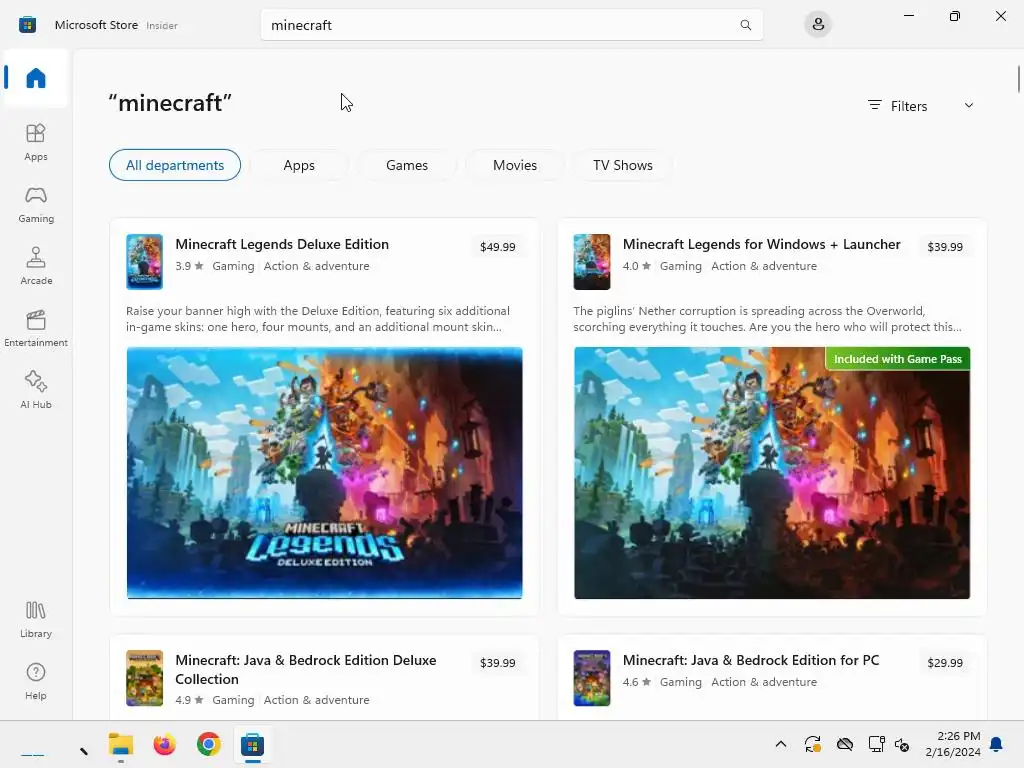1024x768 pixels.
Task: Click the Included with Game Pass badge
Action: (x=897, y=359)
